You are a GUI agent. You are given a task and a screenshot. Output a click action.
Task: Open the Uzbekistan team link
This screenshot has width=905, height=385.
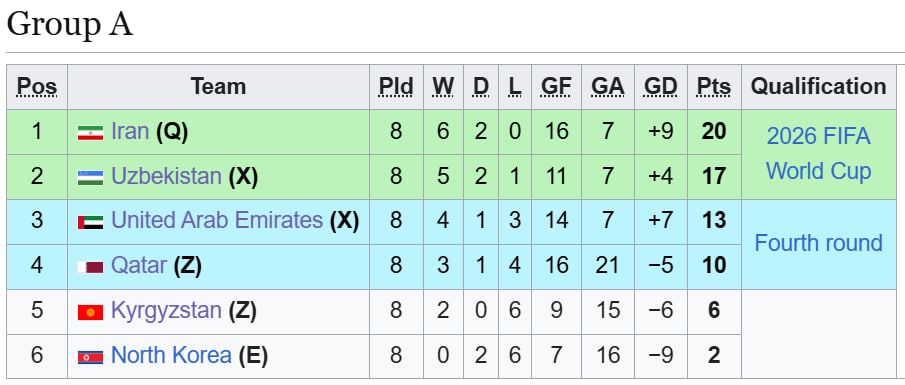pyautogui.click(x=166, y=176)
